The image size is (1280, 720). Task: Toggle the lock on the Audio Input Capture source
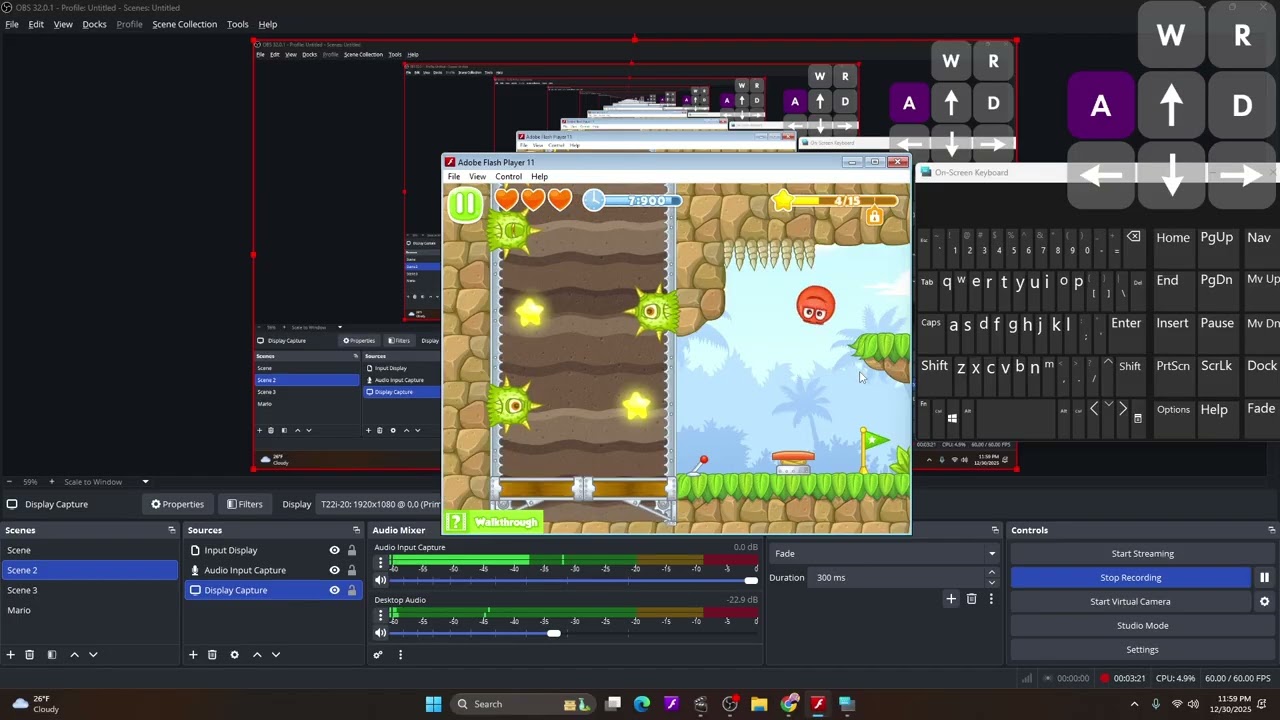351,570
